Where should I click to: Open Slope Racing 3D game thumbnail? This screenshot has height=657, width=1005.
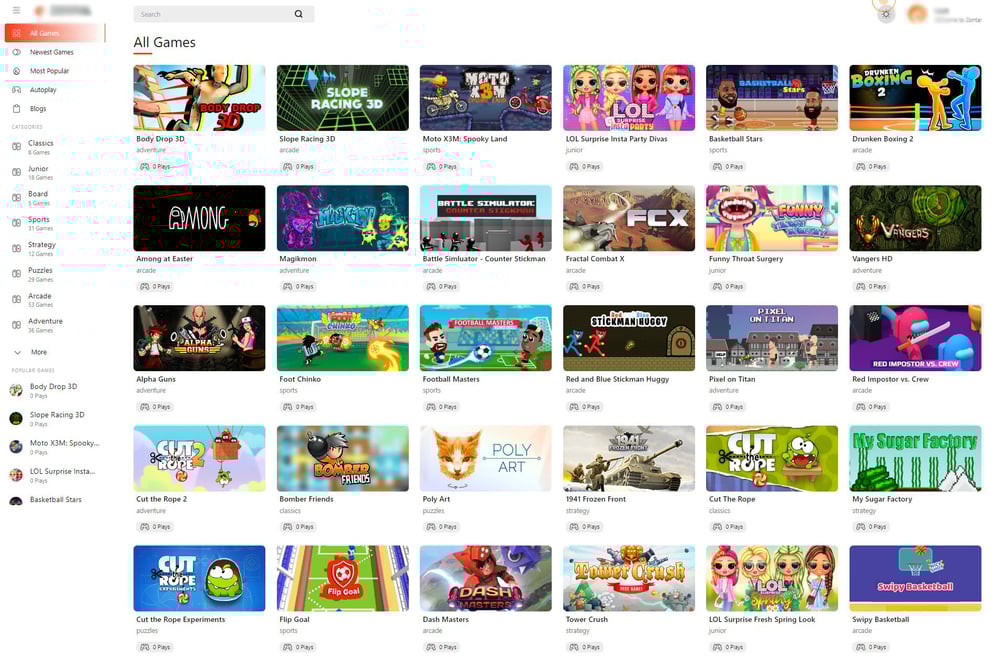(x=343, y=97)
